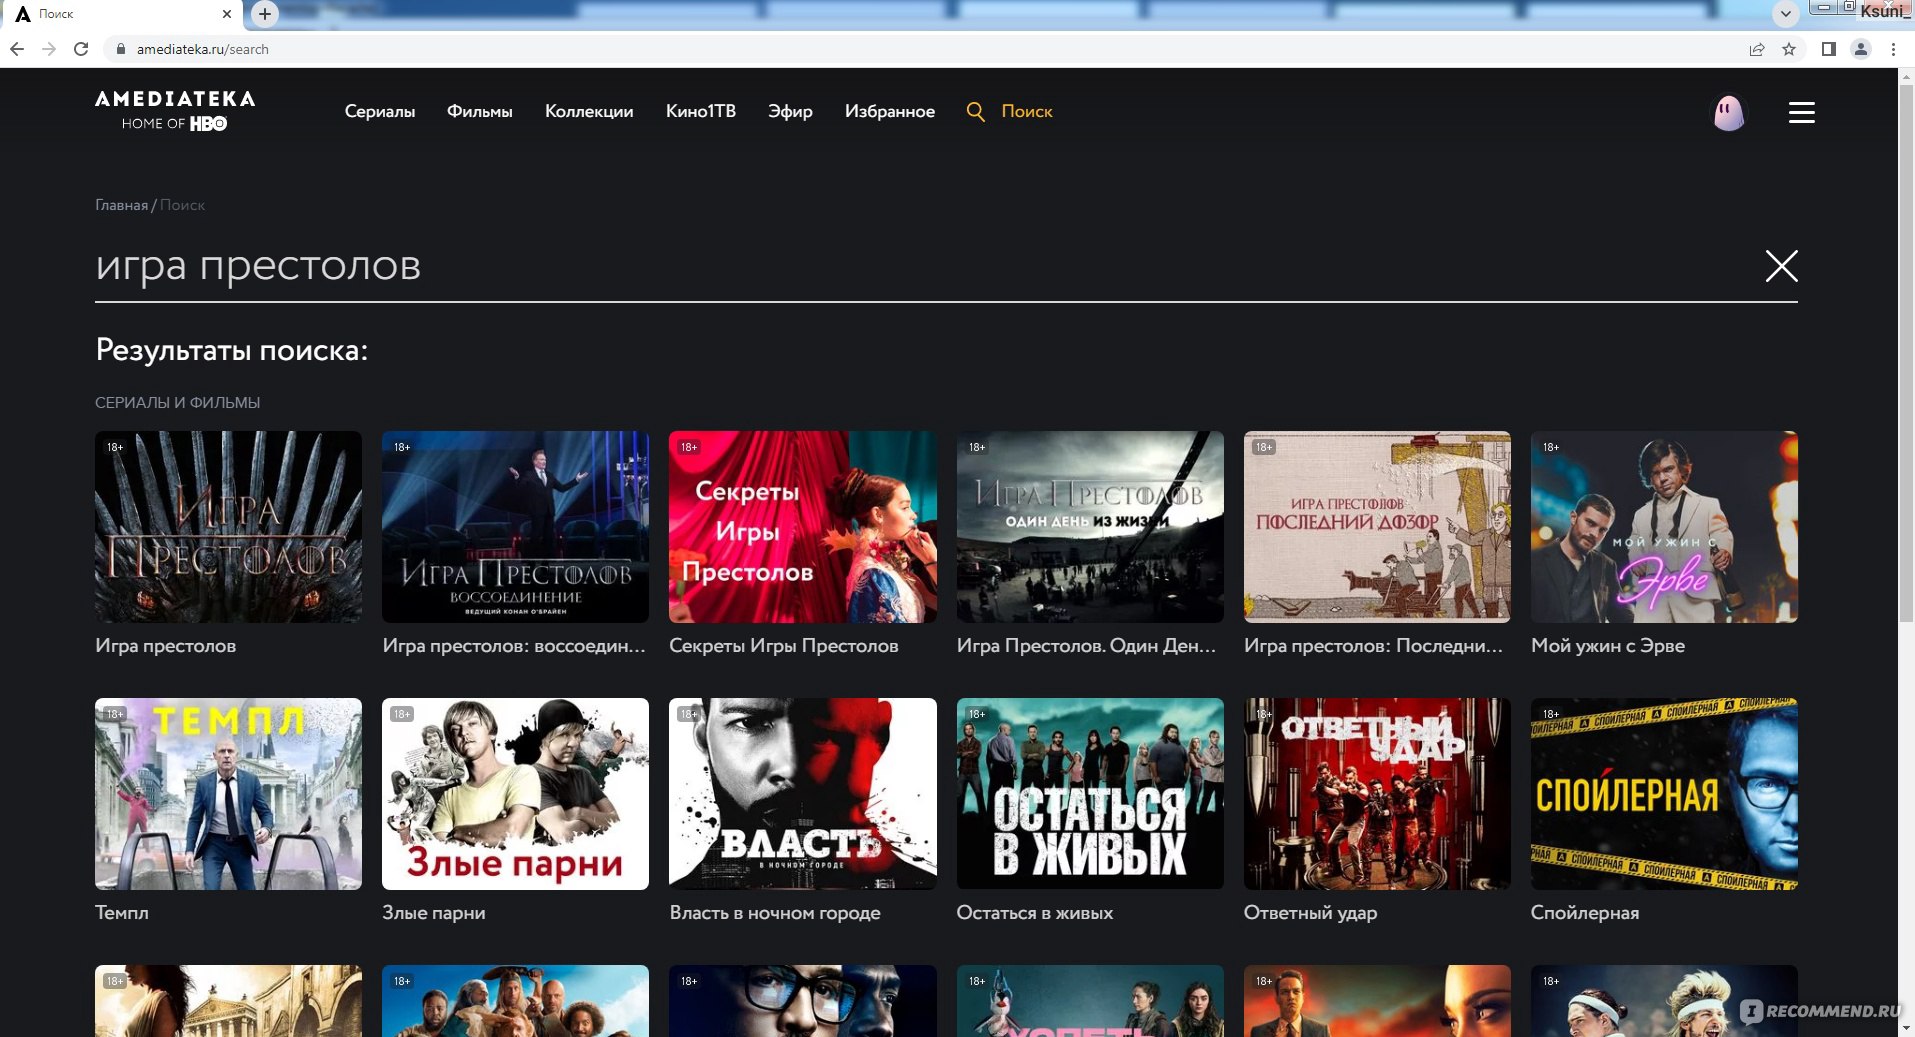Open the Спойлерная poster
Image resolution: width=1915 pixels, height=1037 pixels.
click(1664, 794)
